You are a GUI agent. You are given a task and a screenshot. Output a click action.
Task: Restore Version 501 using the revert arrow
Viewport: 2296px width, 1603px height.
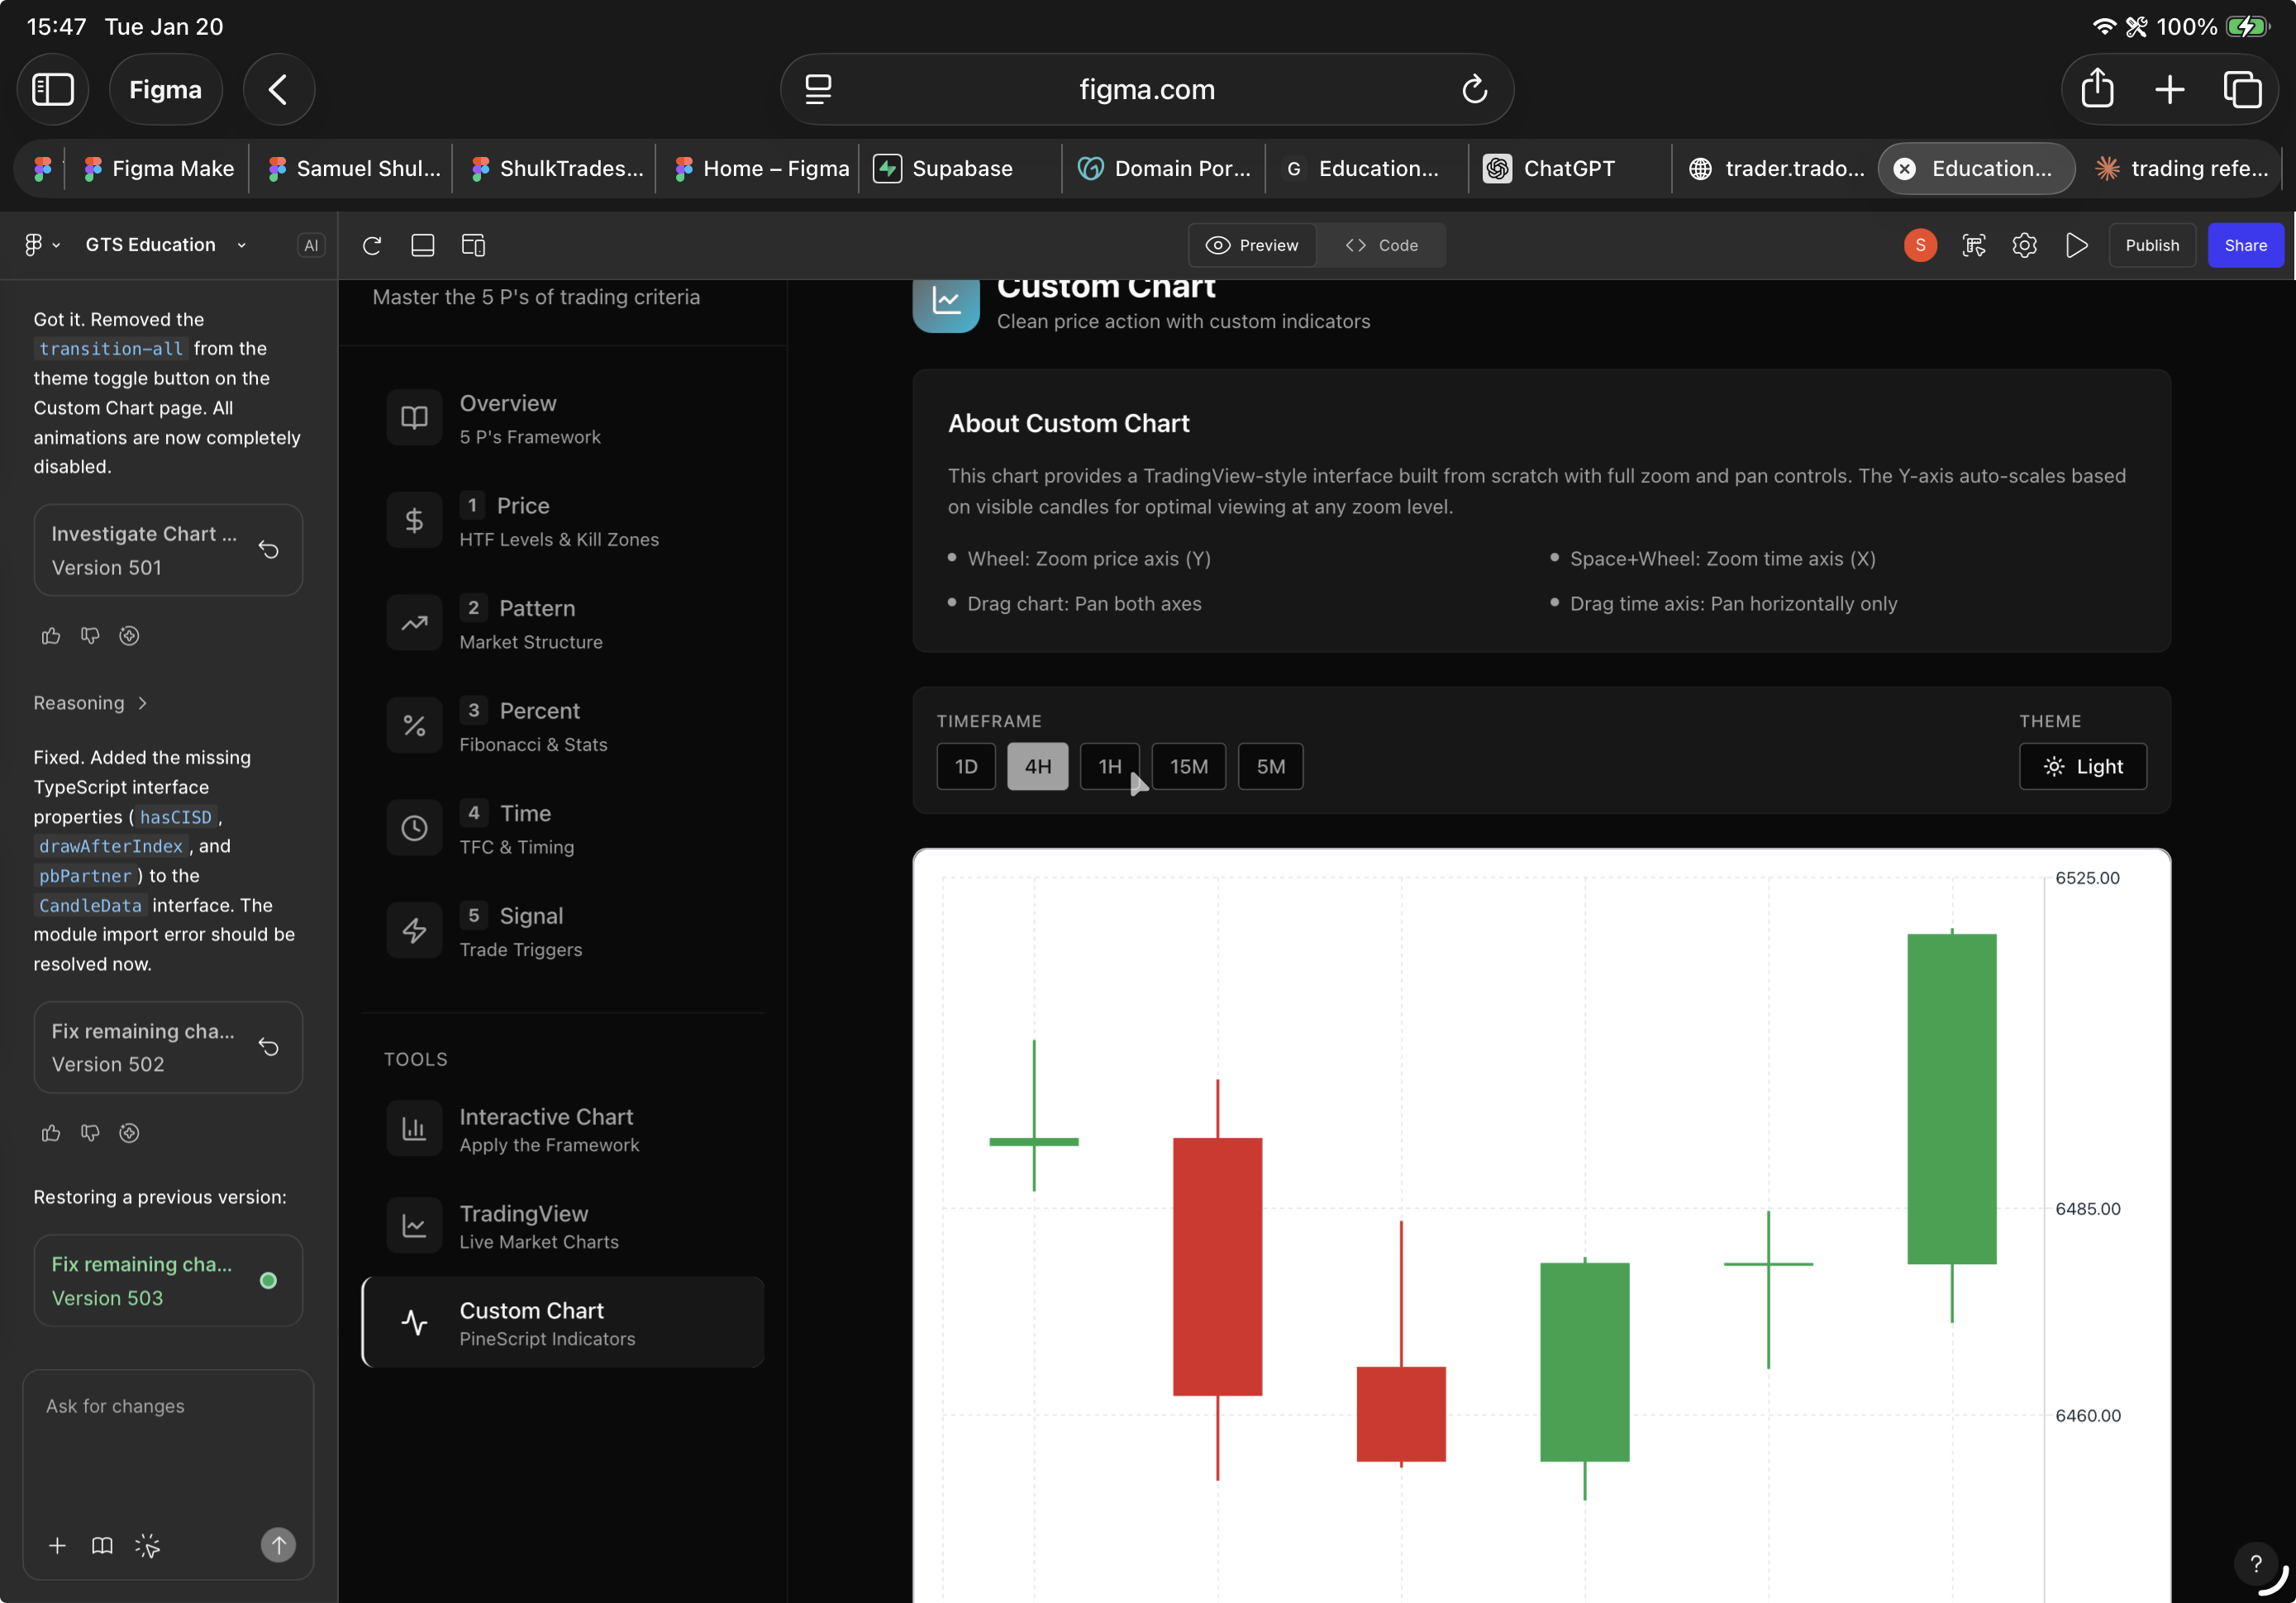tap(268, 550)
